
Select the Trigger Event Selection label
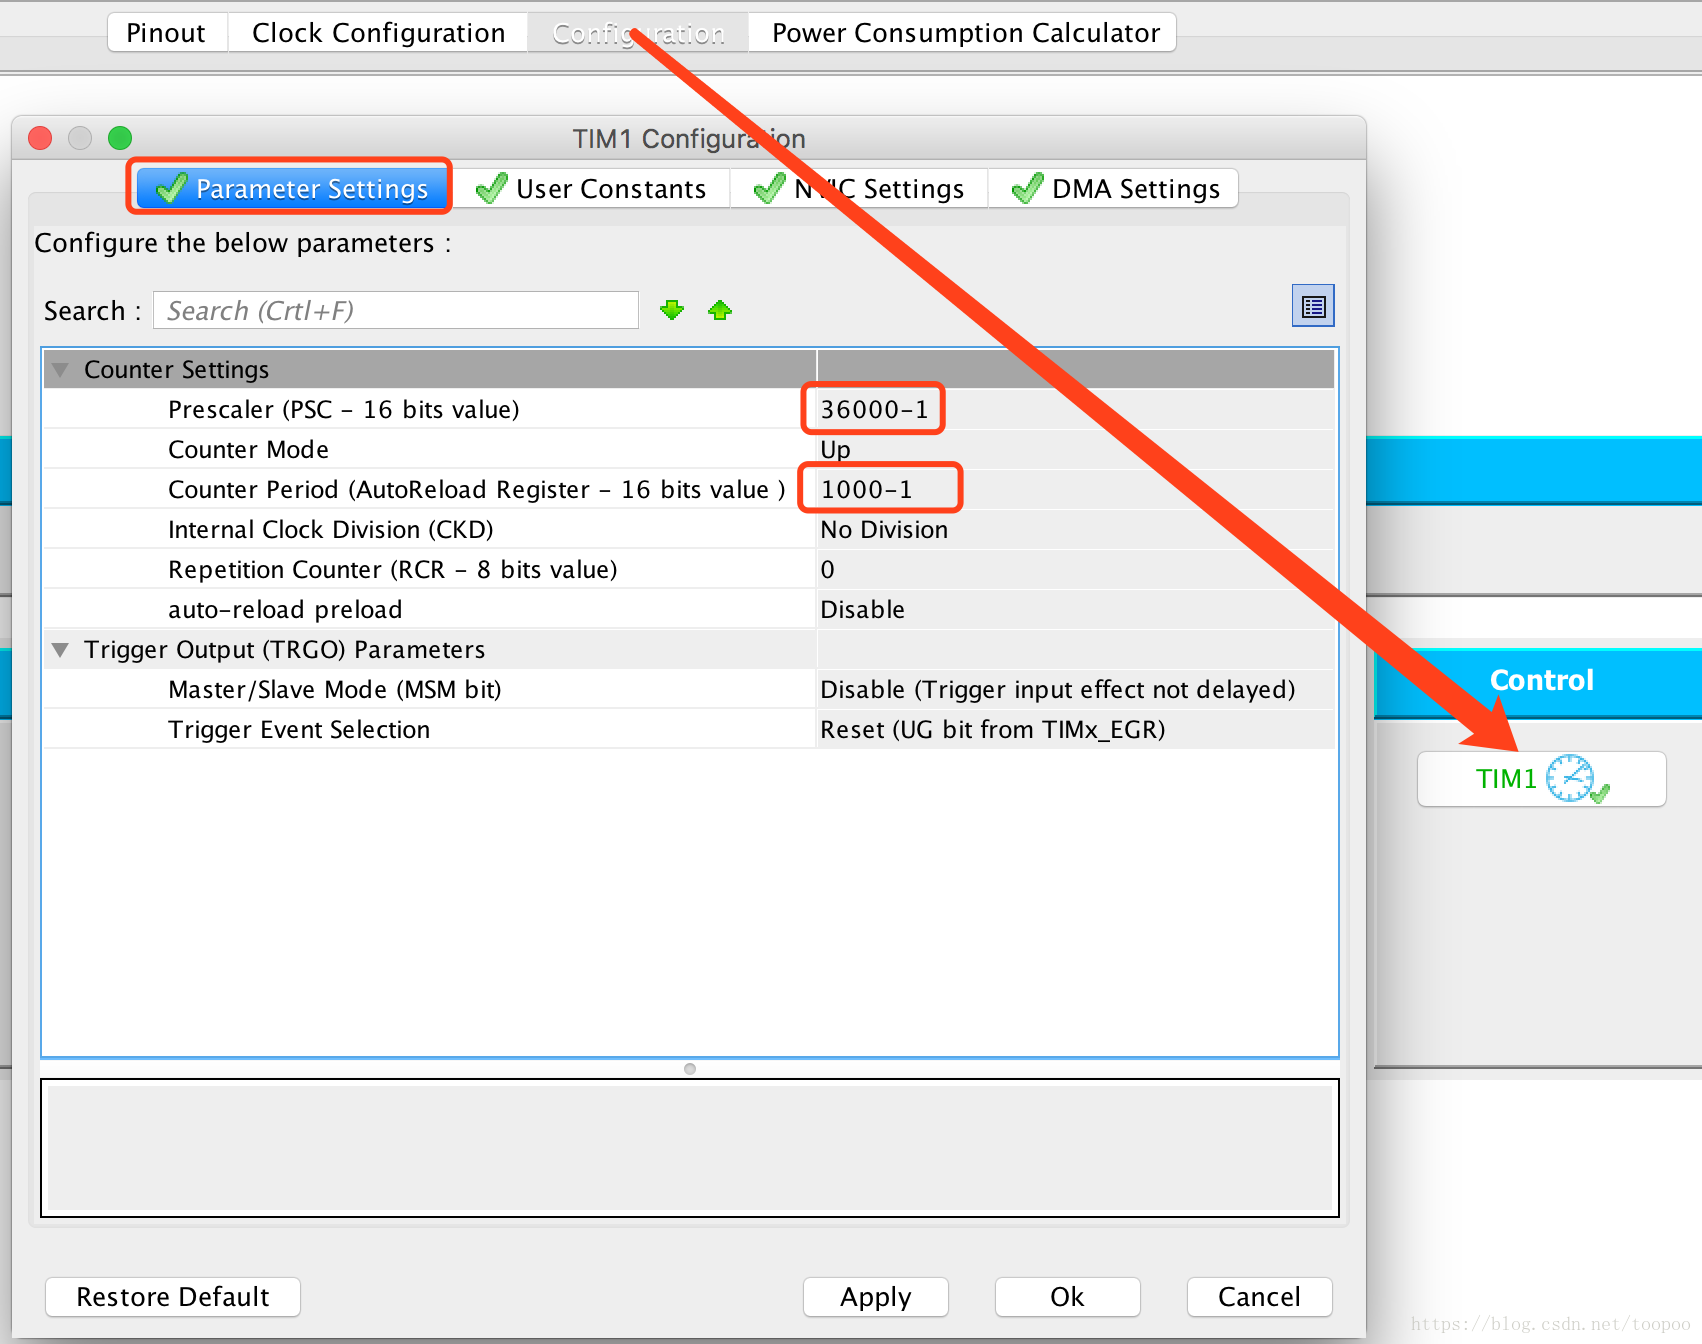pos(299,729)
